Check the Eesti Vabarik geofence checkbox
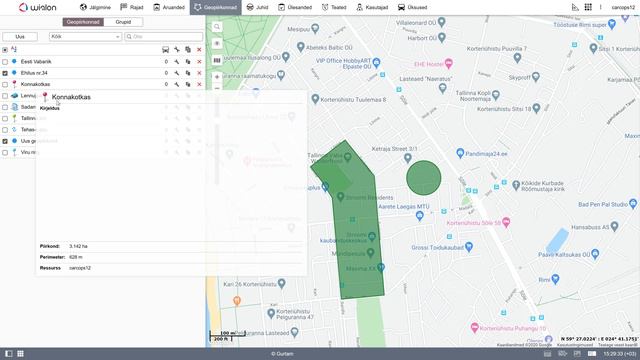This screenshot has width=640, height=360. point(5,62)
